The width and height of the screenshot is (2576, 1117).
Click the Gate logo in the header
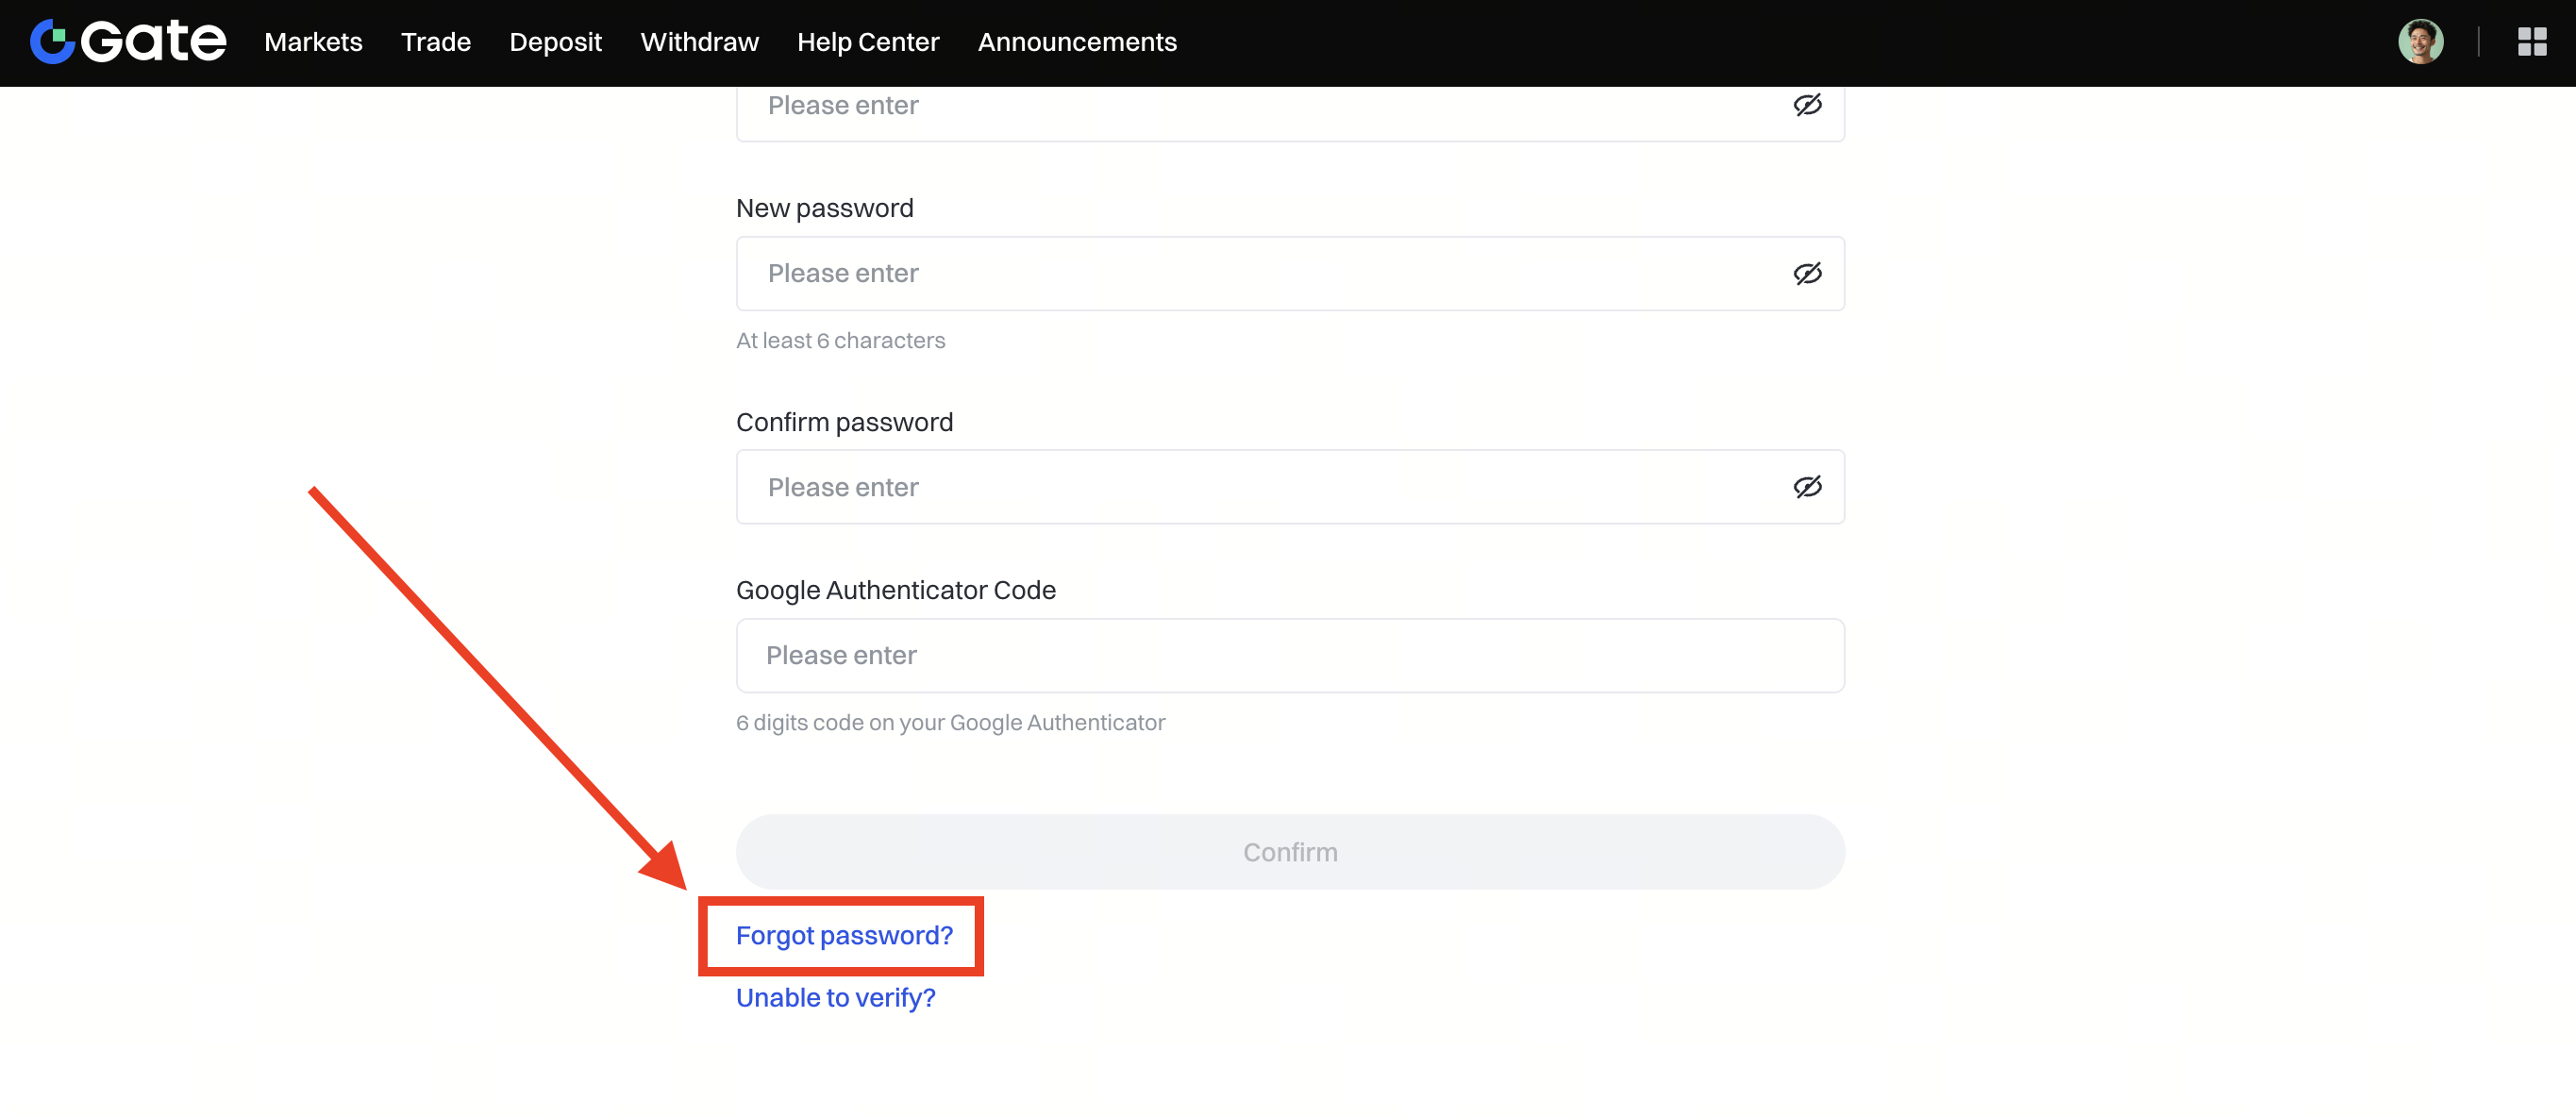coord(128,42)
